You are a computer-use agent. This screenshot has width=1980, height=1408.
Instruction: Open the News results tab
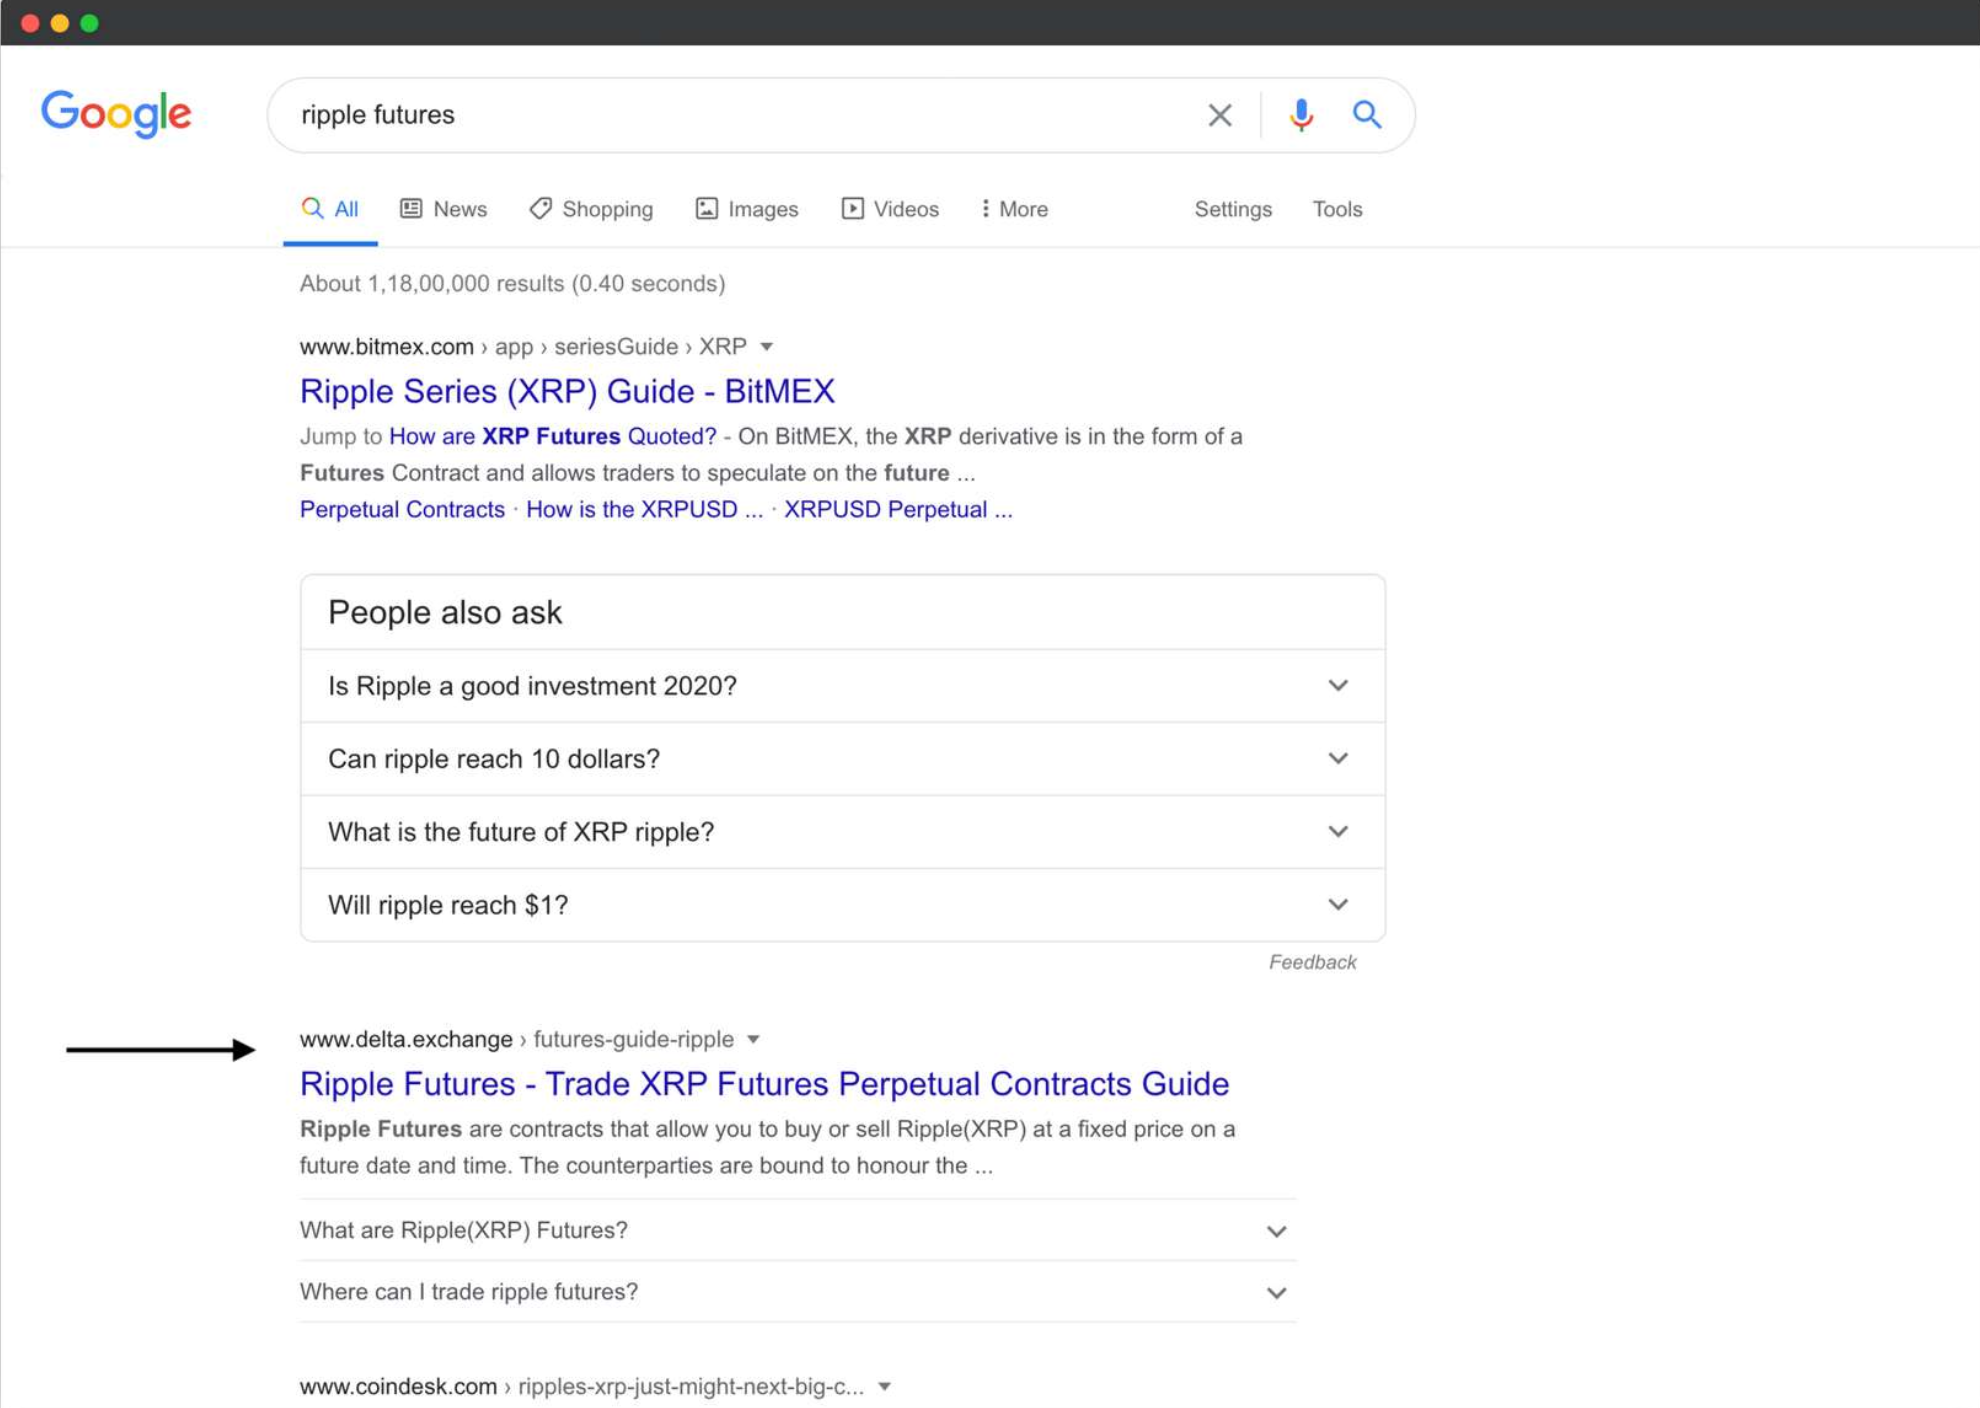(443, 209)
